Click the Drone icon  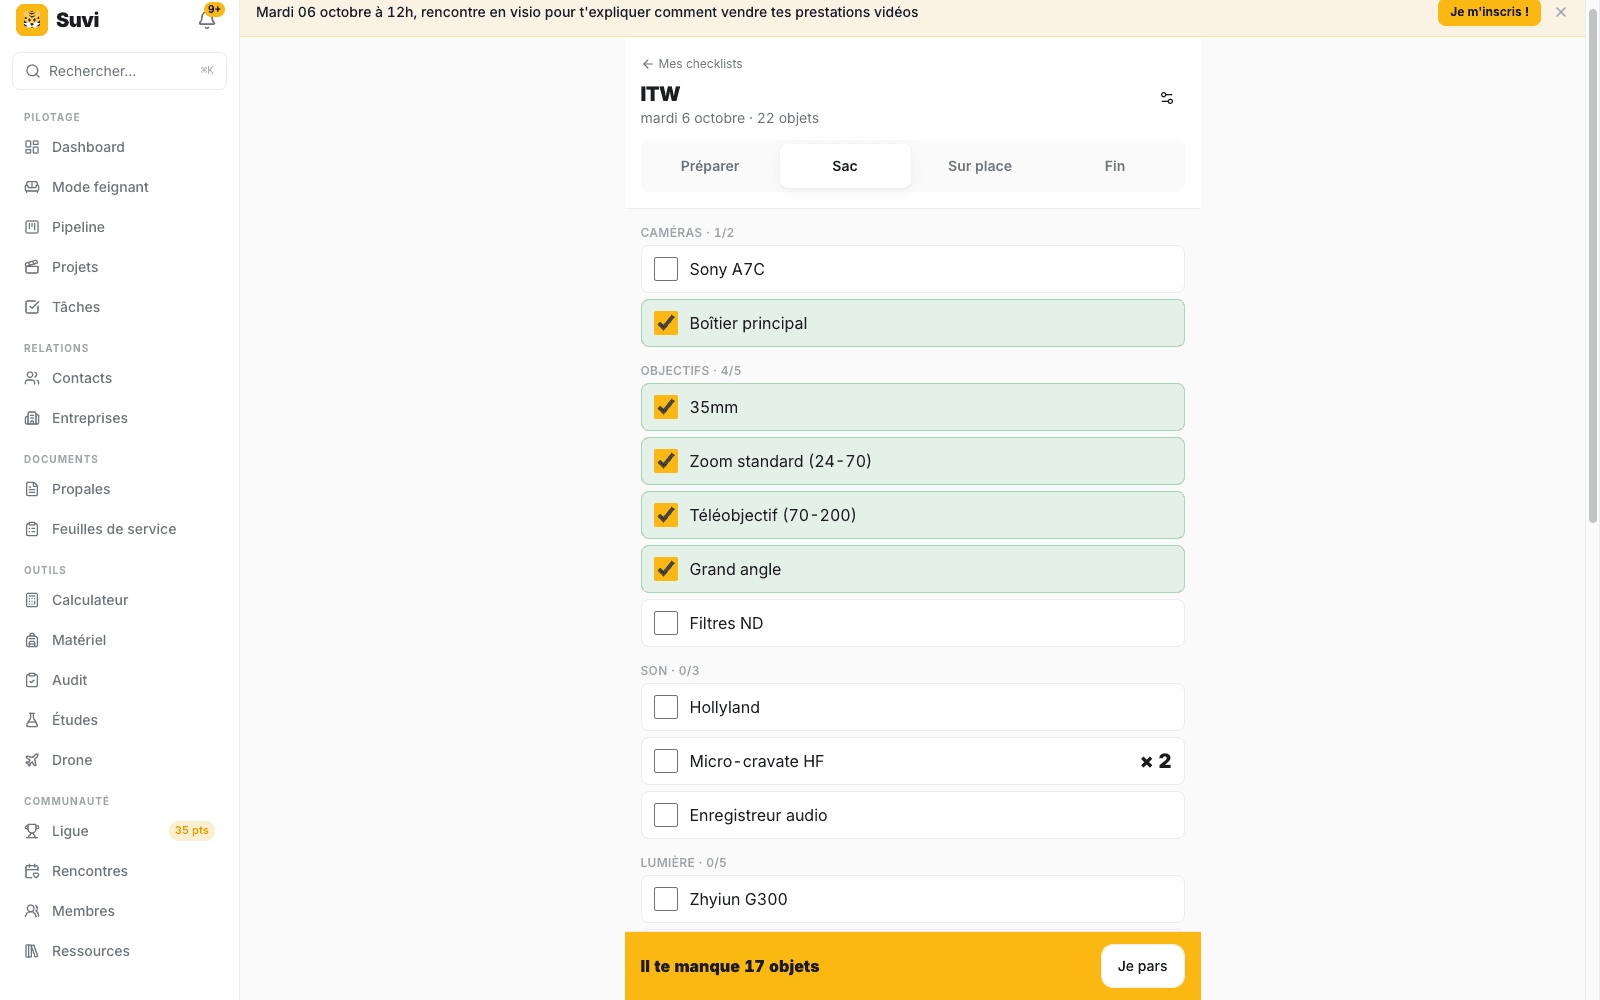[32, 760]
